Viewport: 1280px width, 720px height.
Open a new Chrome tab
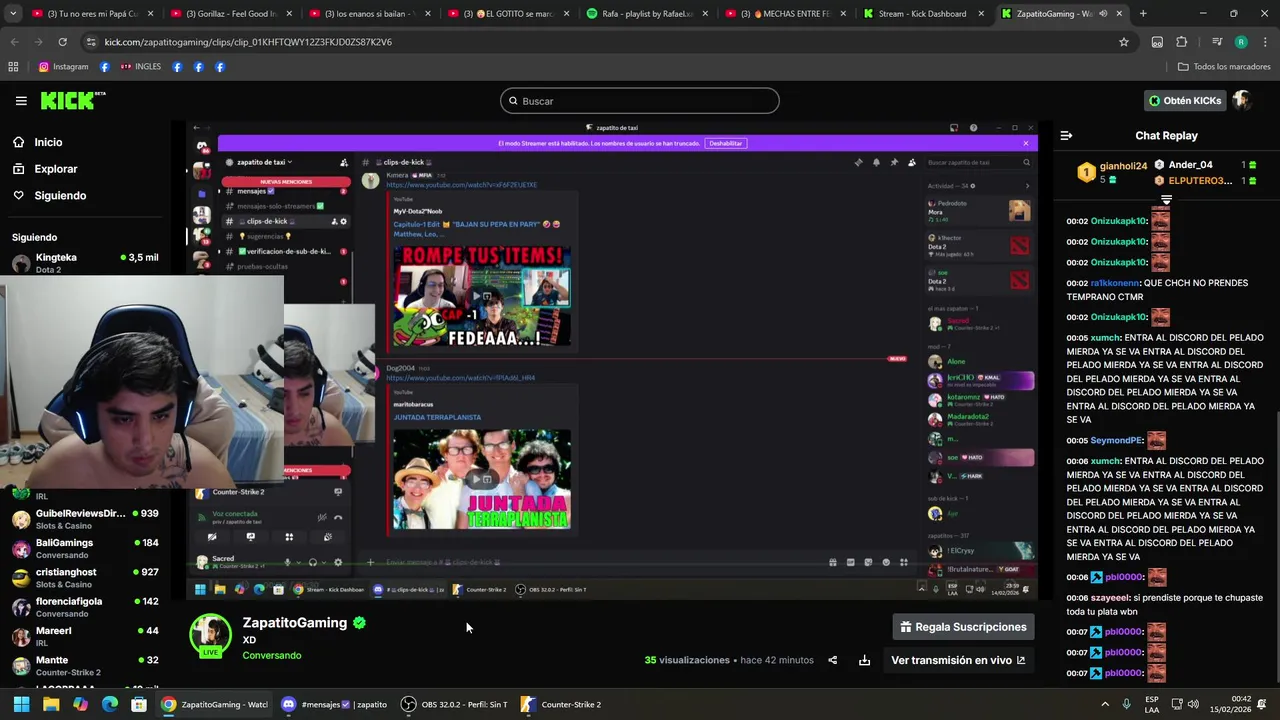coord(1143,14)
